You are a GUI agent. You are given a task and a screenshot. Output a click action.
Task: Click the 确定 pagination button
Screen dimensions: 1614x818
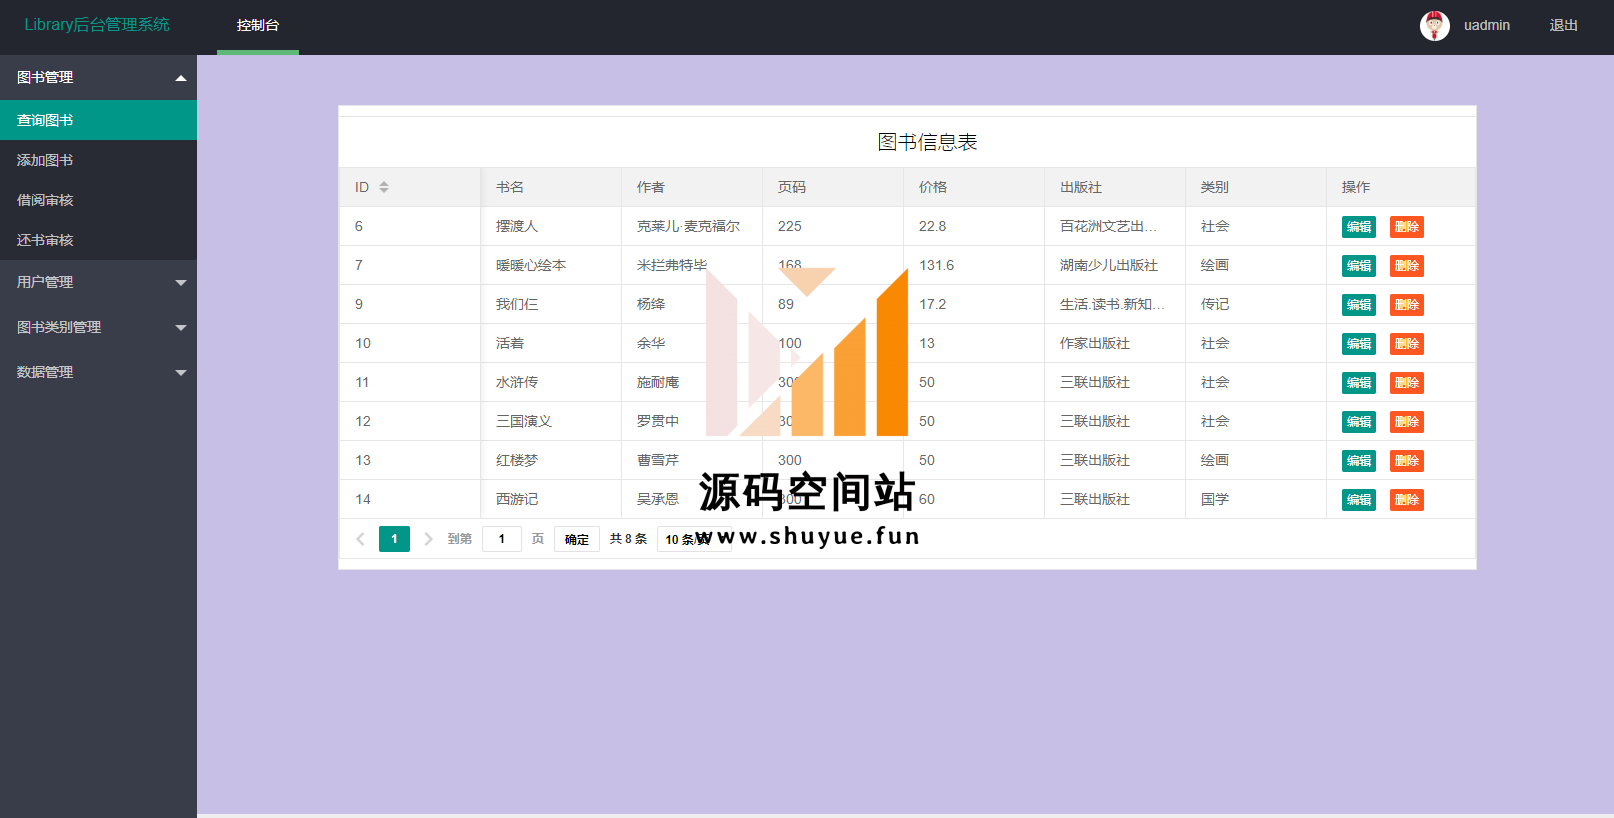(x=577, y=539)
